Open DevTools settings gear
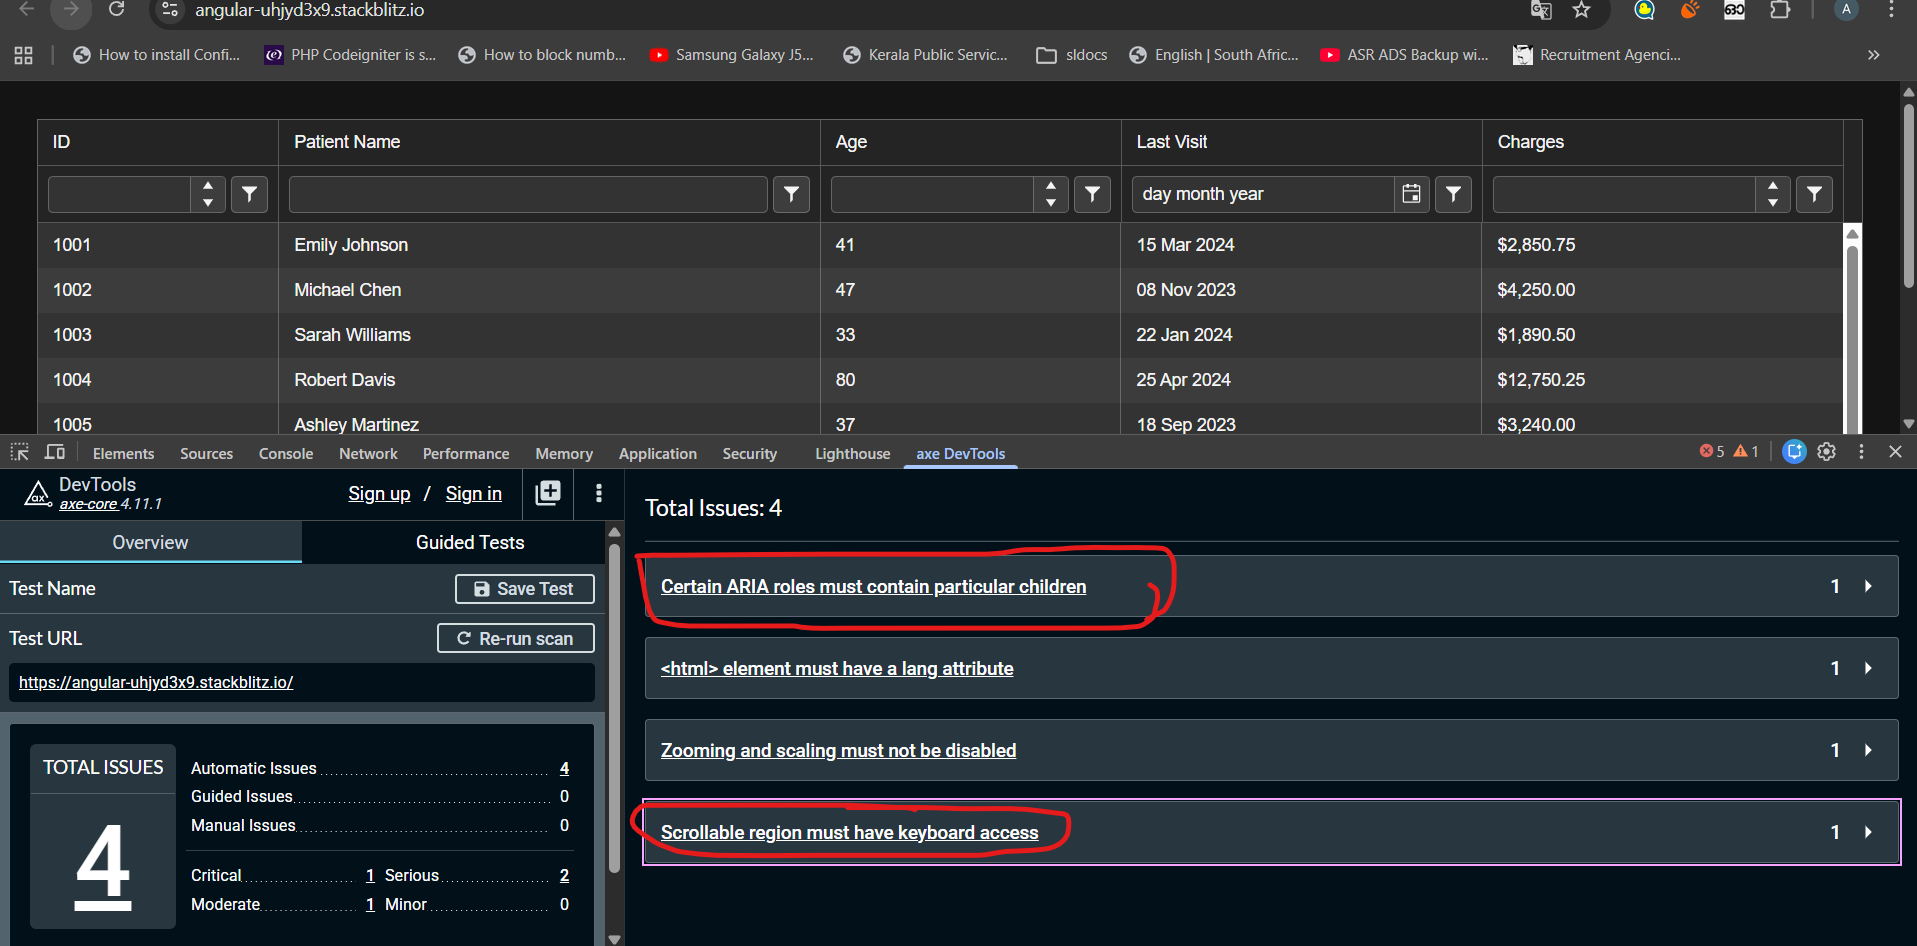 tap(1827, 452)
